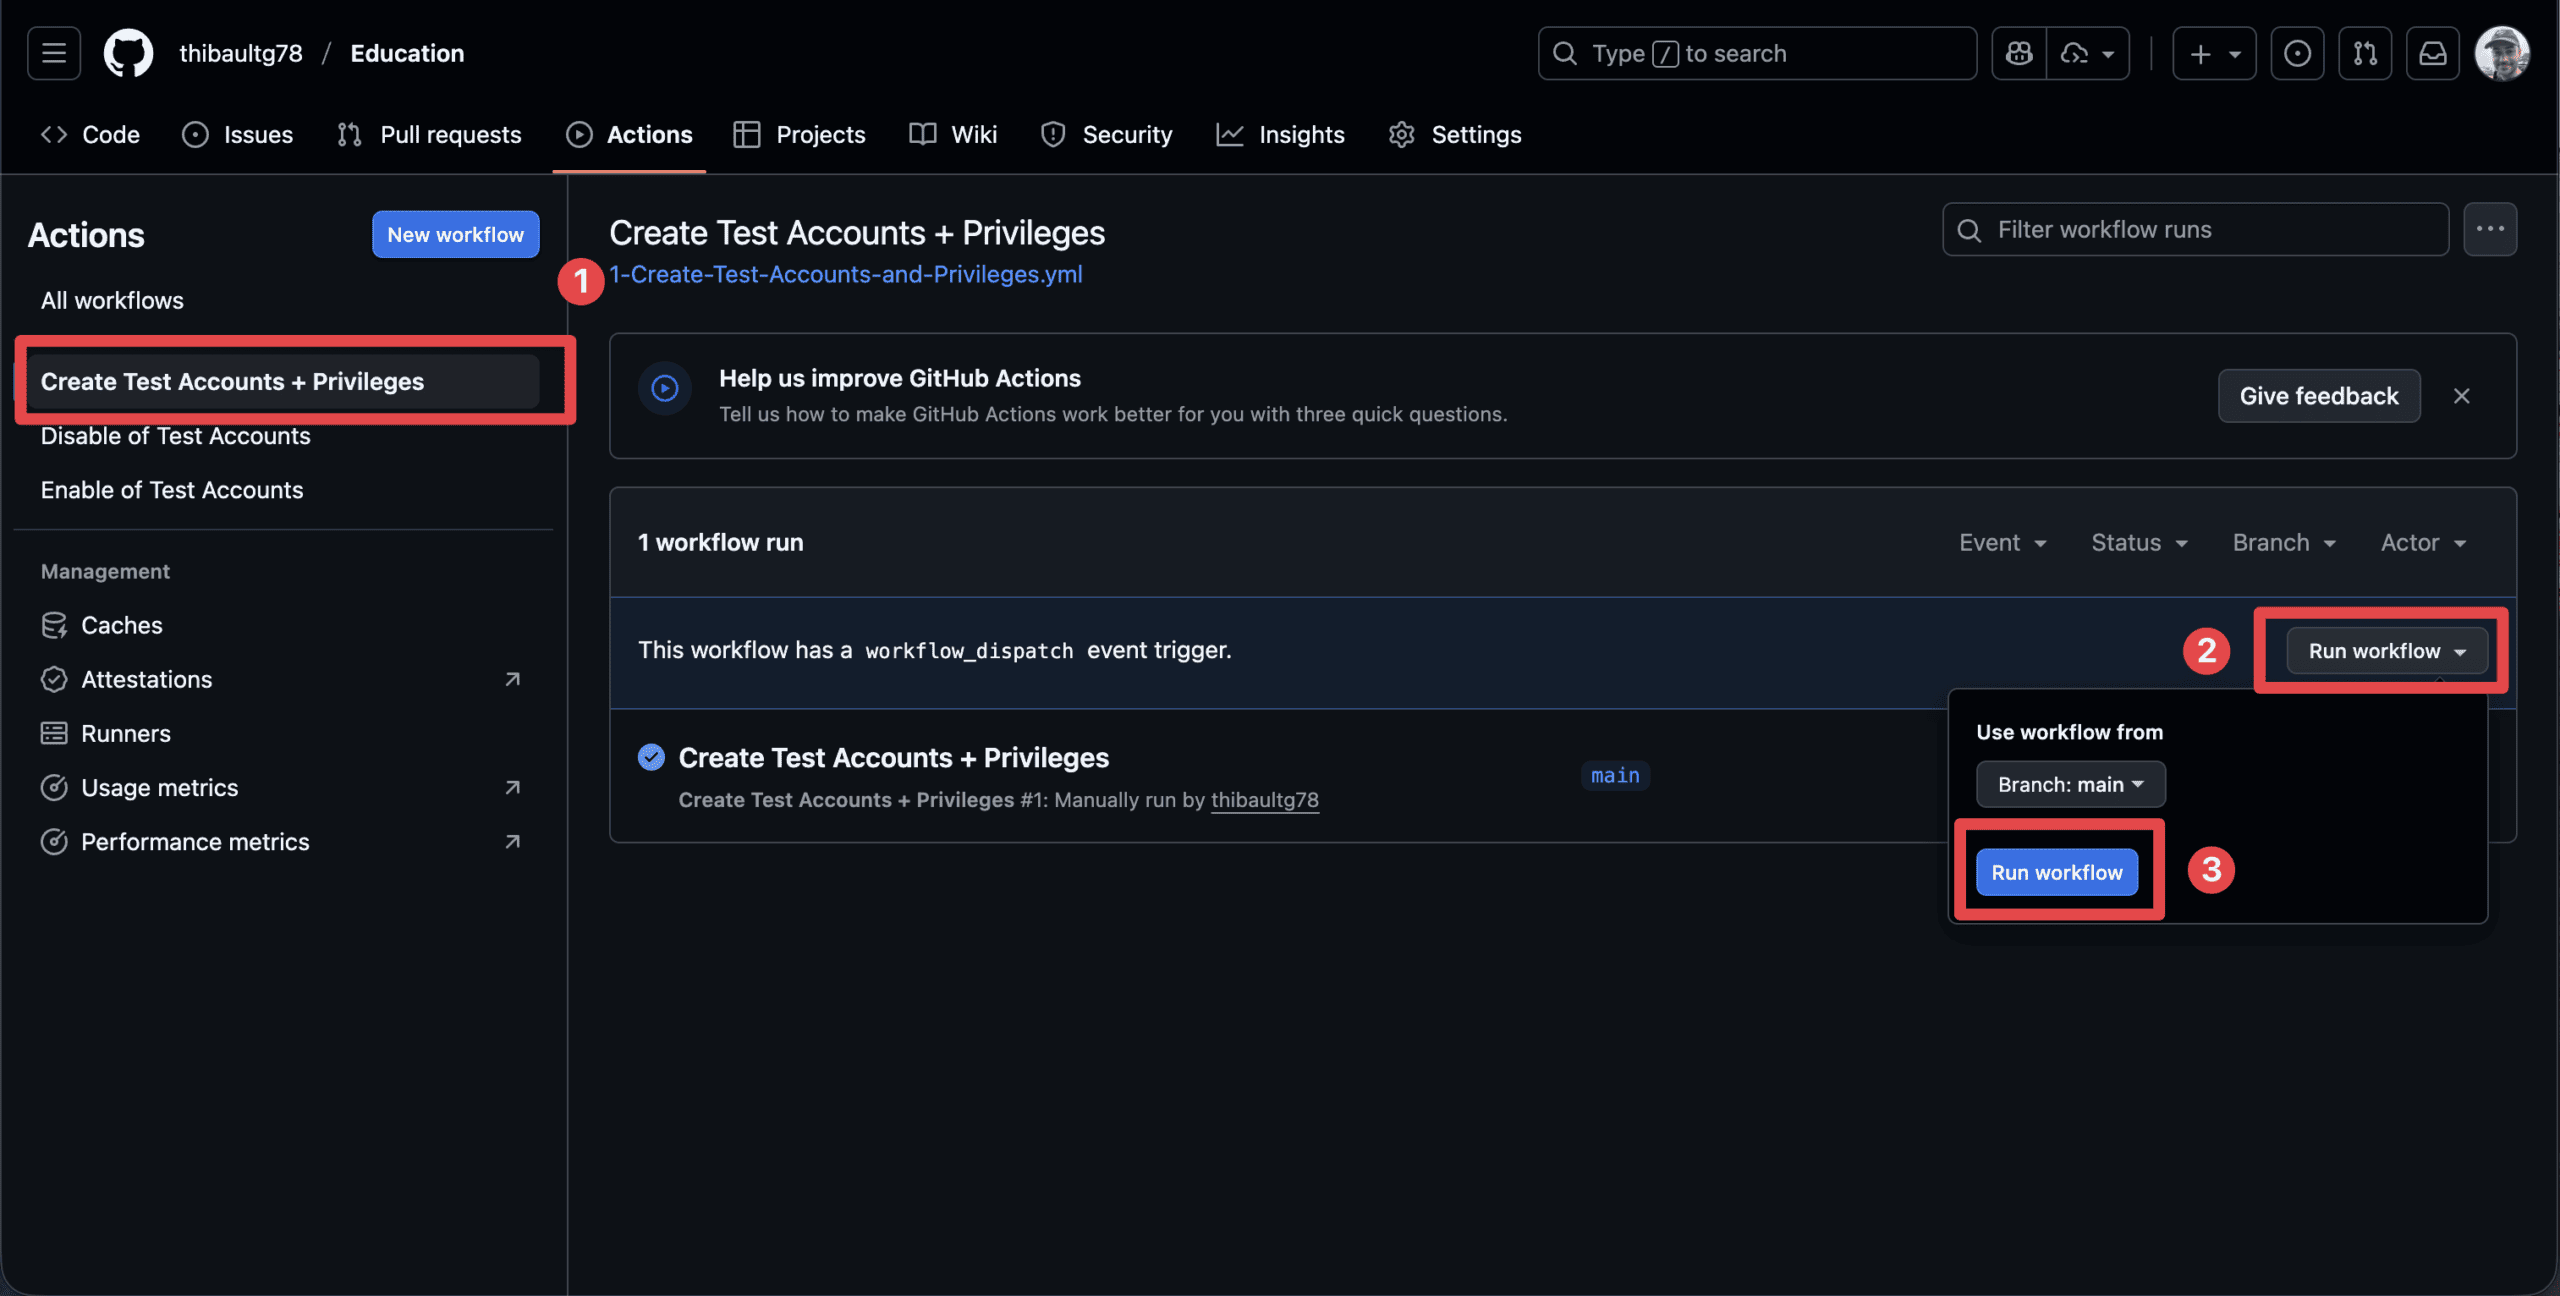The image size is (2560, 1296).
Task: Go to the Settings tab
Action: coord(1456,134)
